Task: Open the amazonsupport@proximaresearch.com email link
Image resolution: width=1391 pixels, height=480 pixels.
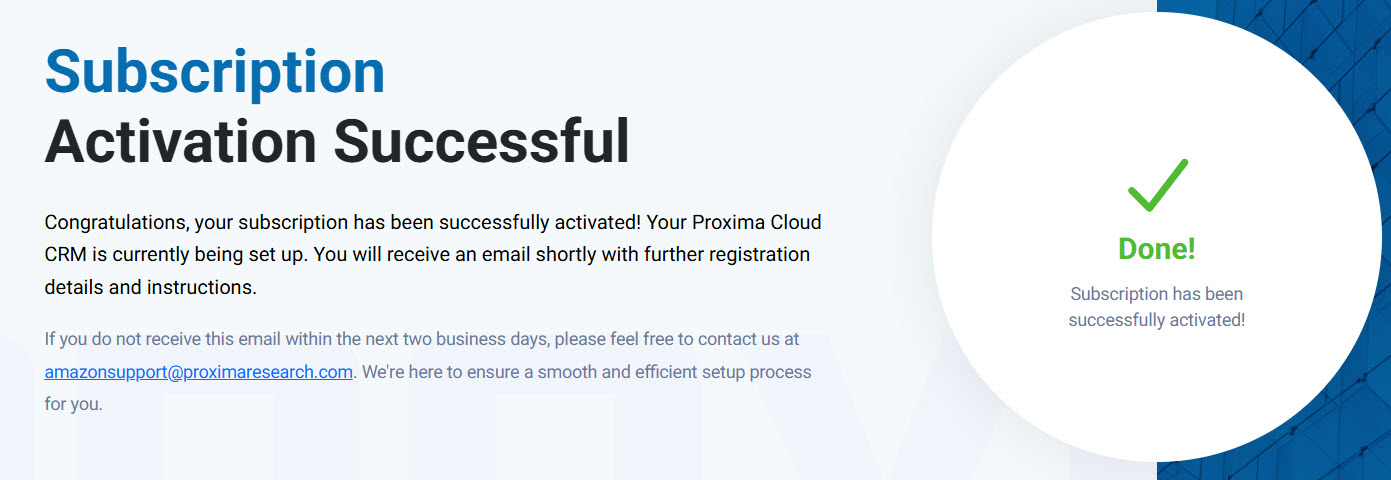Action: 198,372
